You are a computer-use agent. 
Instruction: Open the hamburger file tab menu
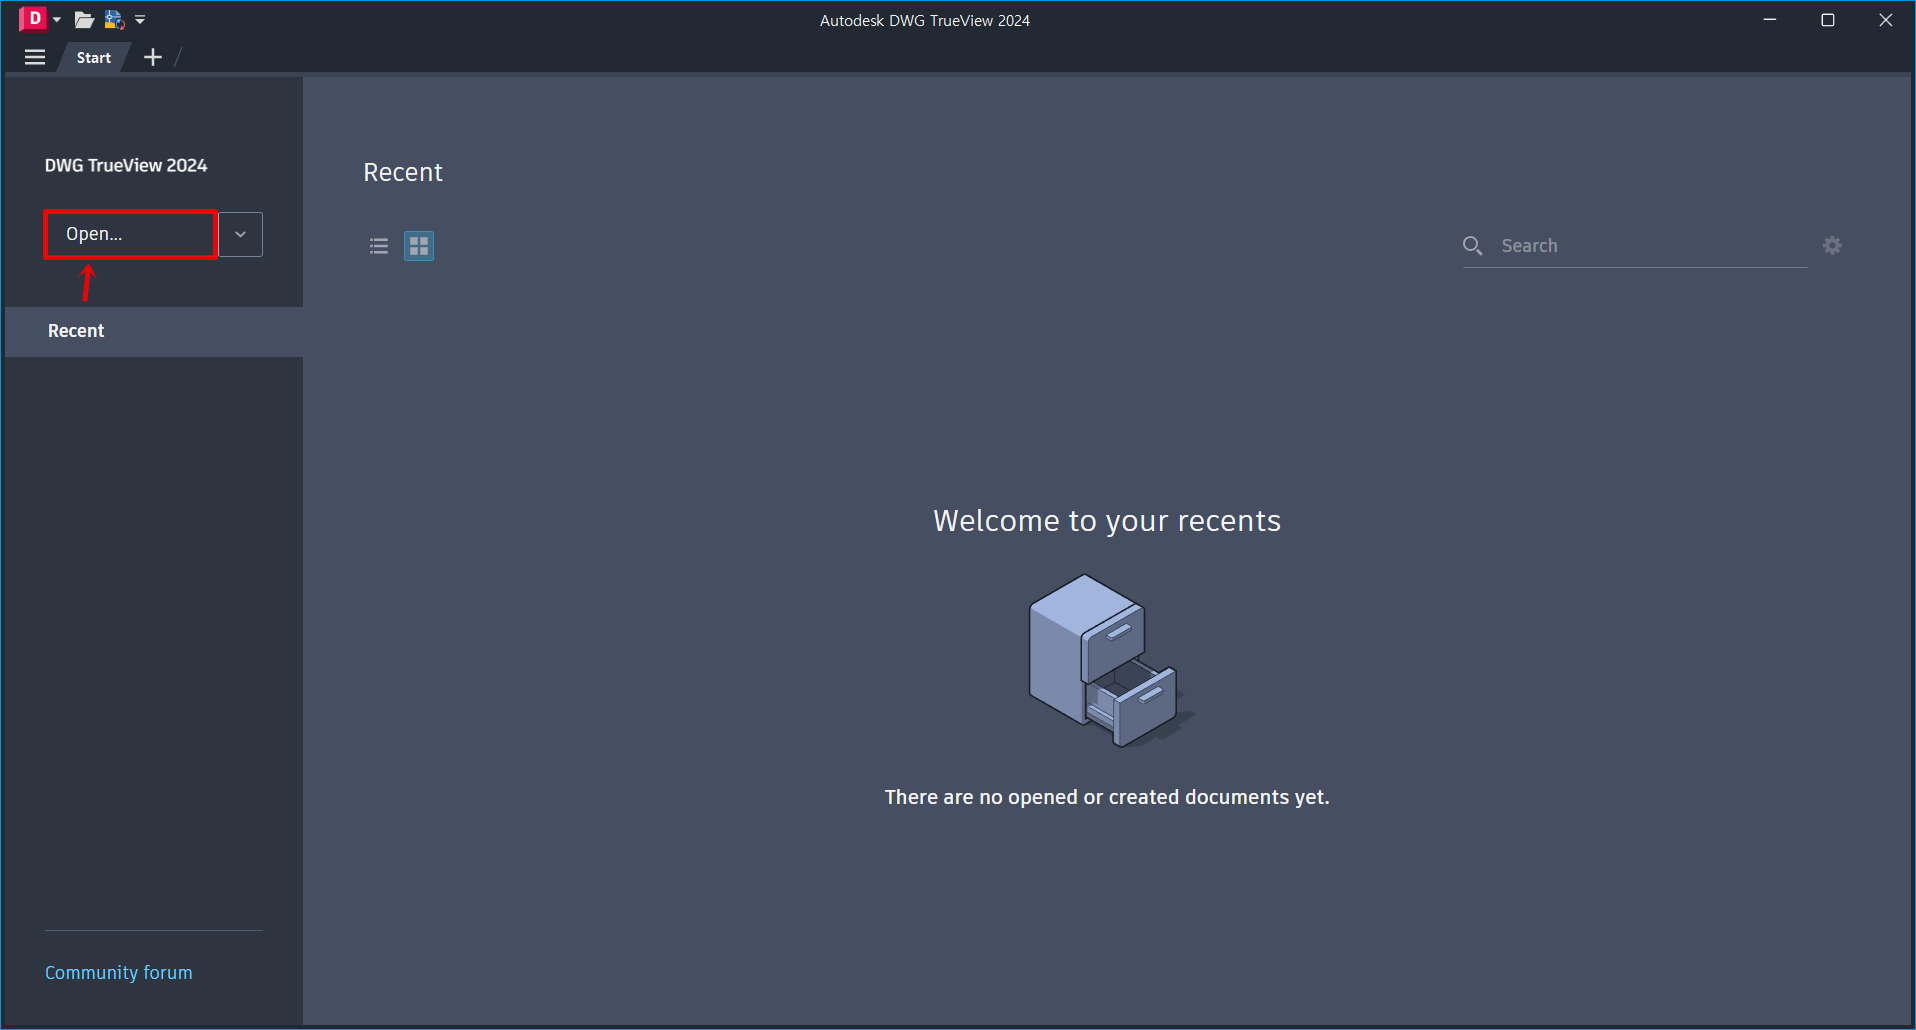click(x=35, y=57)
